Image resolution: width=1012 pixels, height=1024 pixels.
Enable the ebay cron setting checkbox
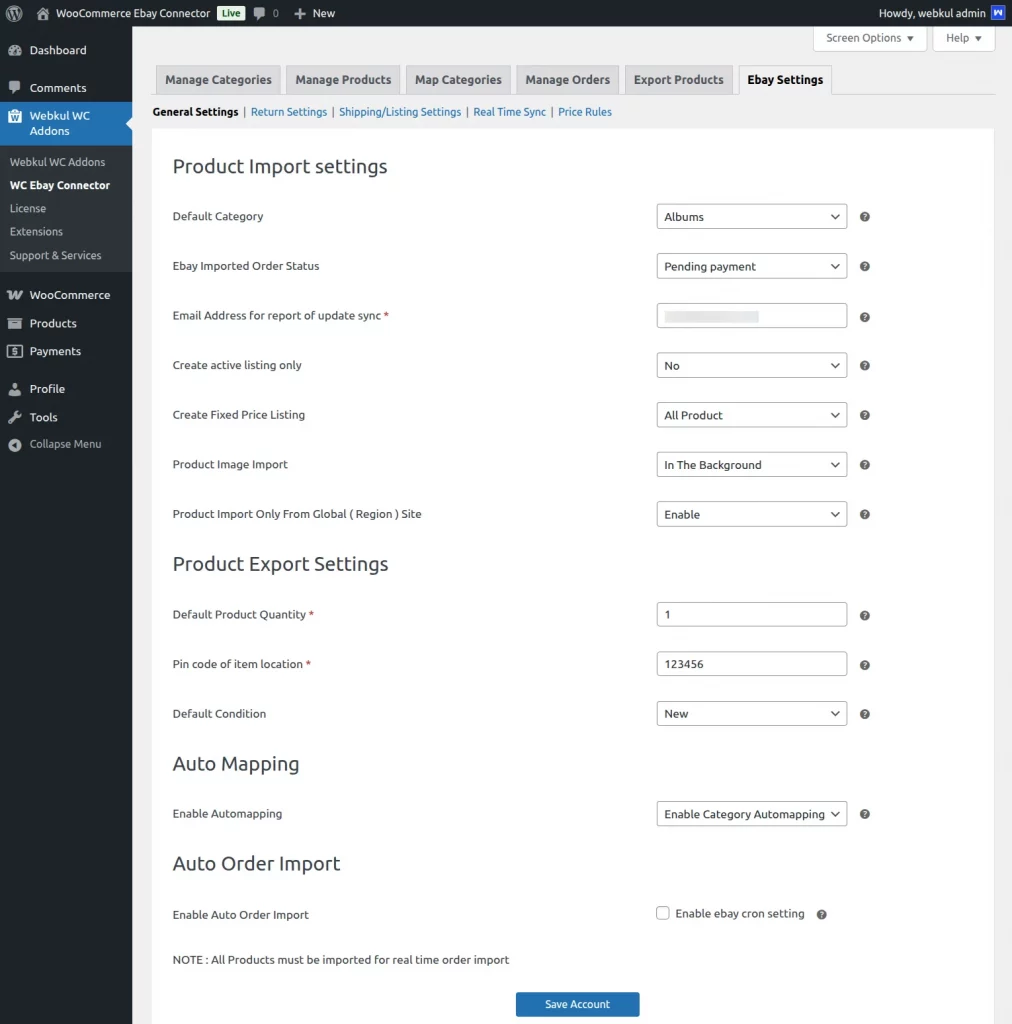point(662,913)
